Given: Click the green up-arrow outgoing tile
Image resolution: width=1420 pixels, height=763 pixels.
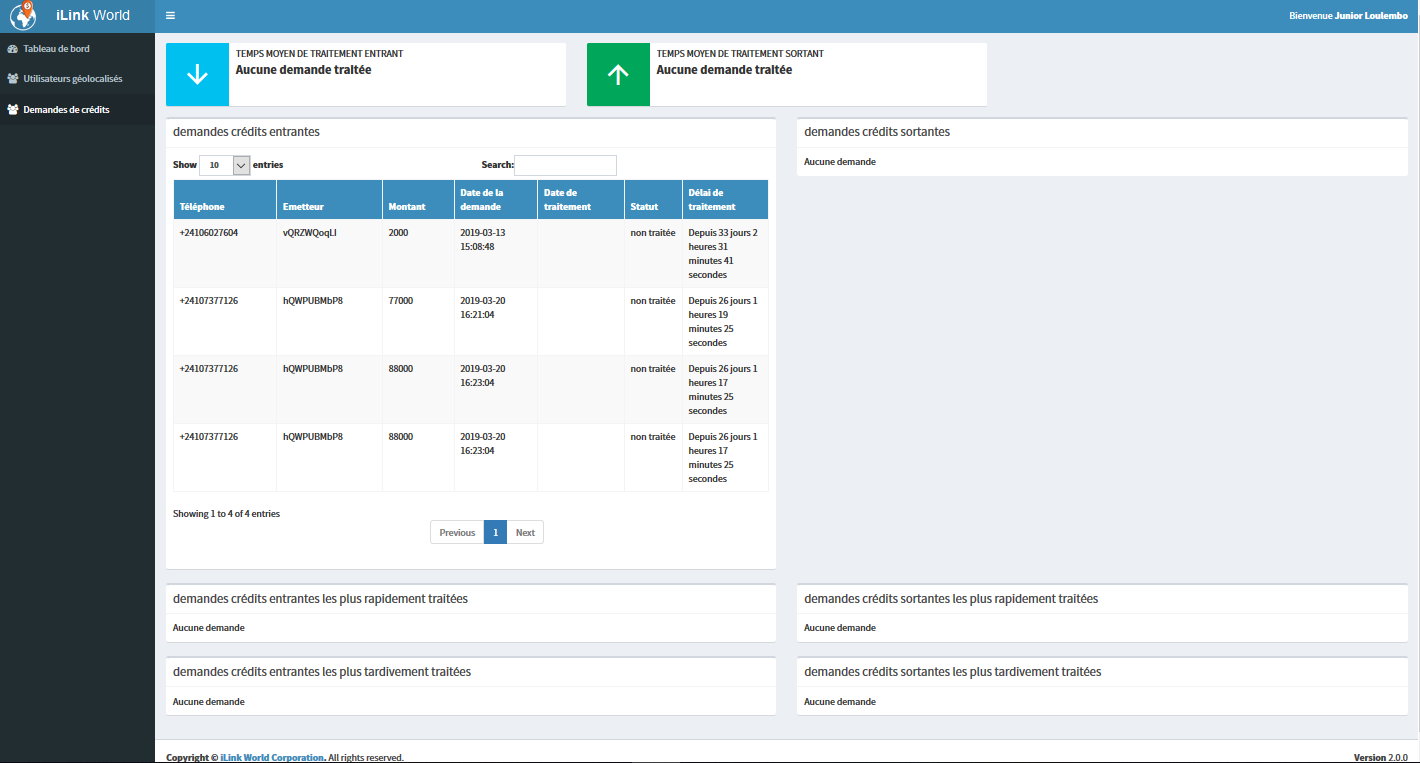Looking at the screenshot, I should [618, 74].
